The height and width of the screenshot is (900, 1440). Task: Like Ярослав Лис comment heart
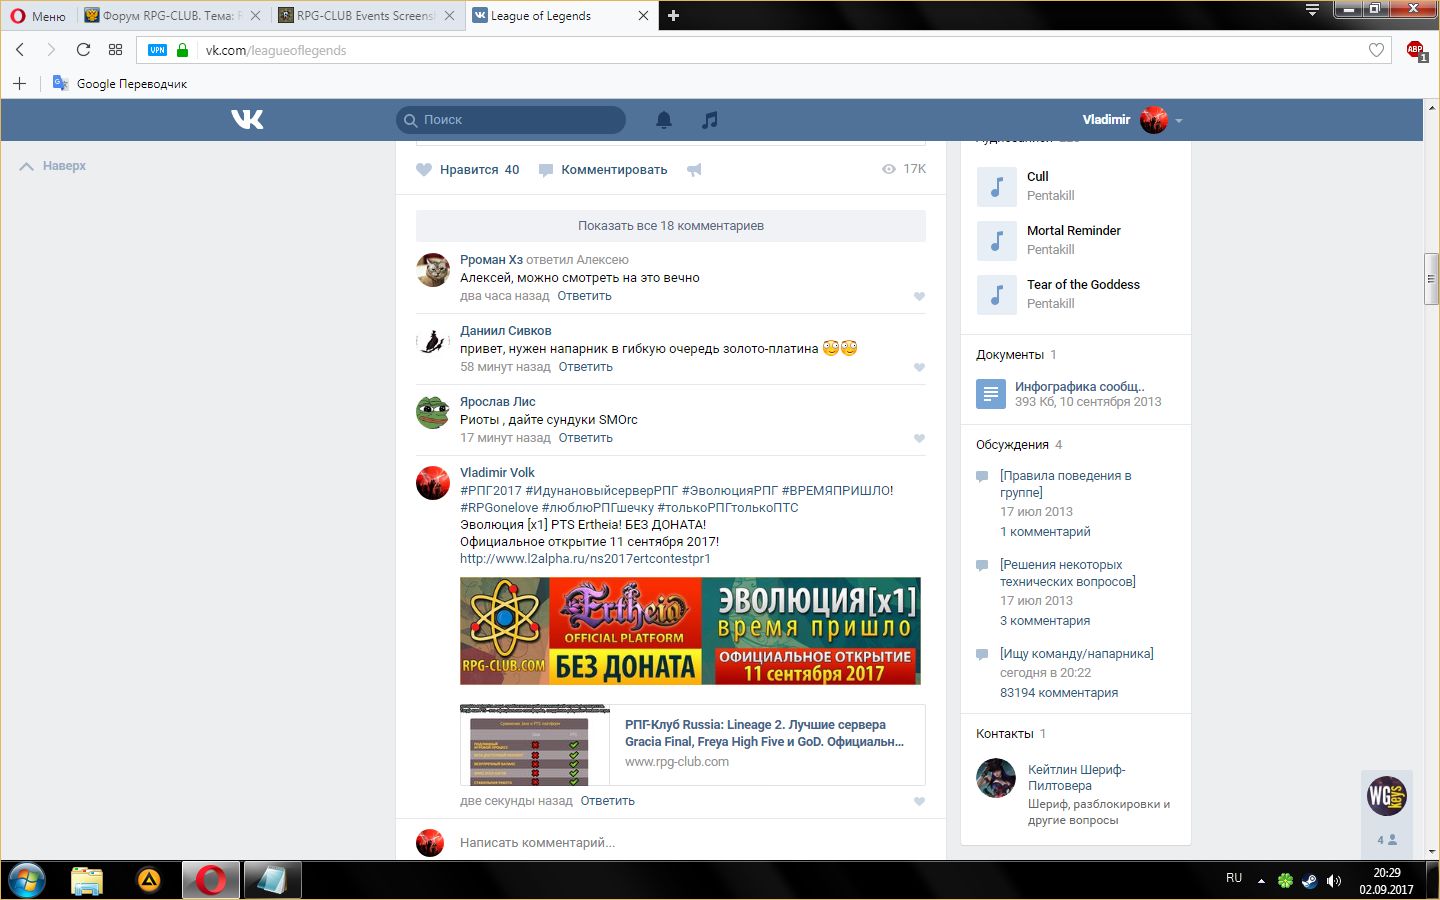click(919, 438)
